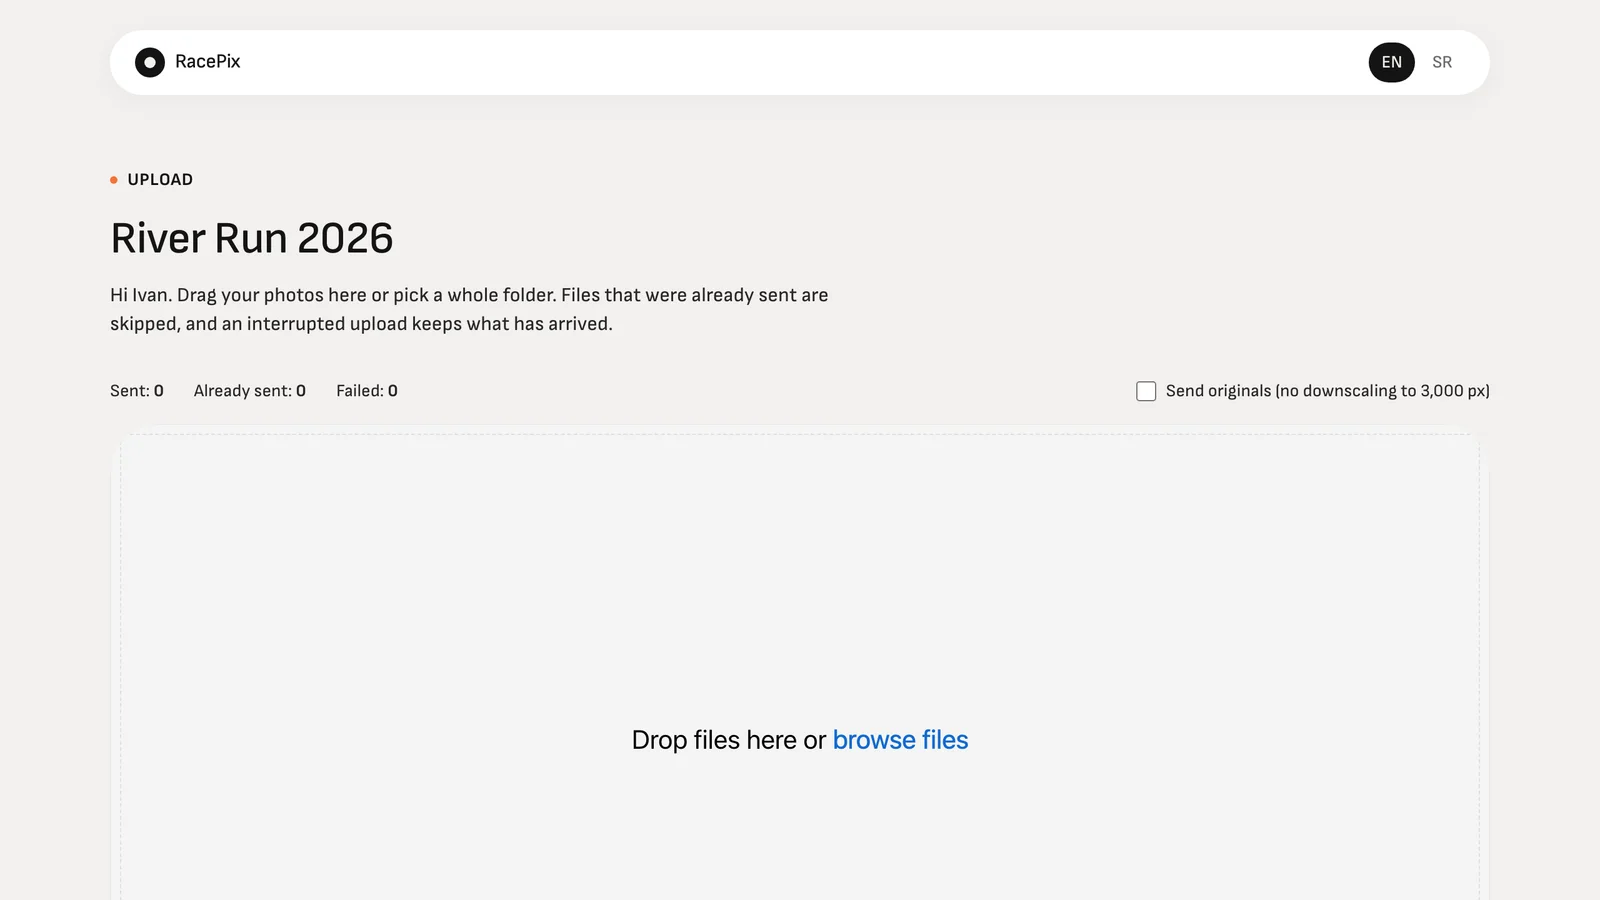The image size is (1600, 900).
Task: Click the Sent: 0 counter
Action: 137,391
